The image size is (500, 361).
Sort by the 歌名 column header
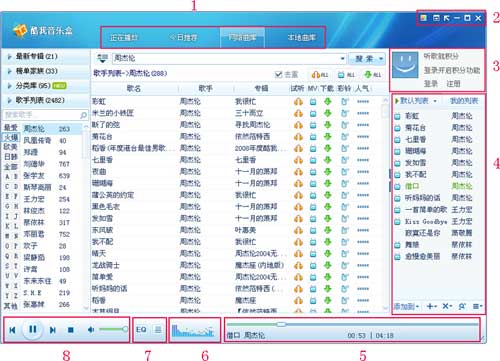(x=134, y=89)
